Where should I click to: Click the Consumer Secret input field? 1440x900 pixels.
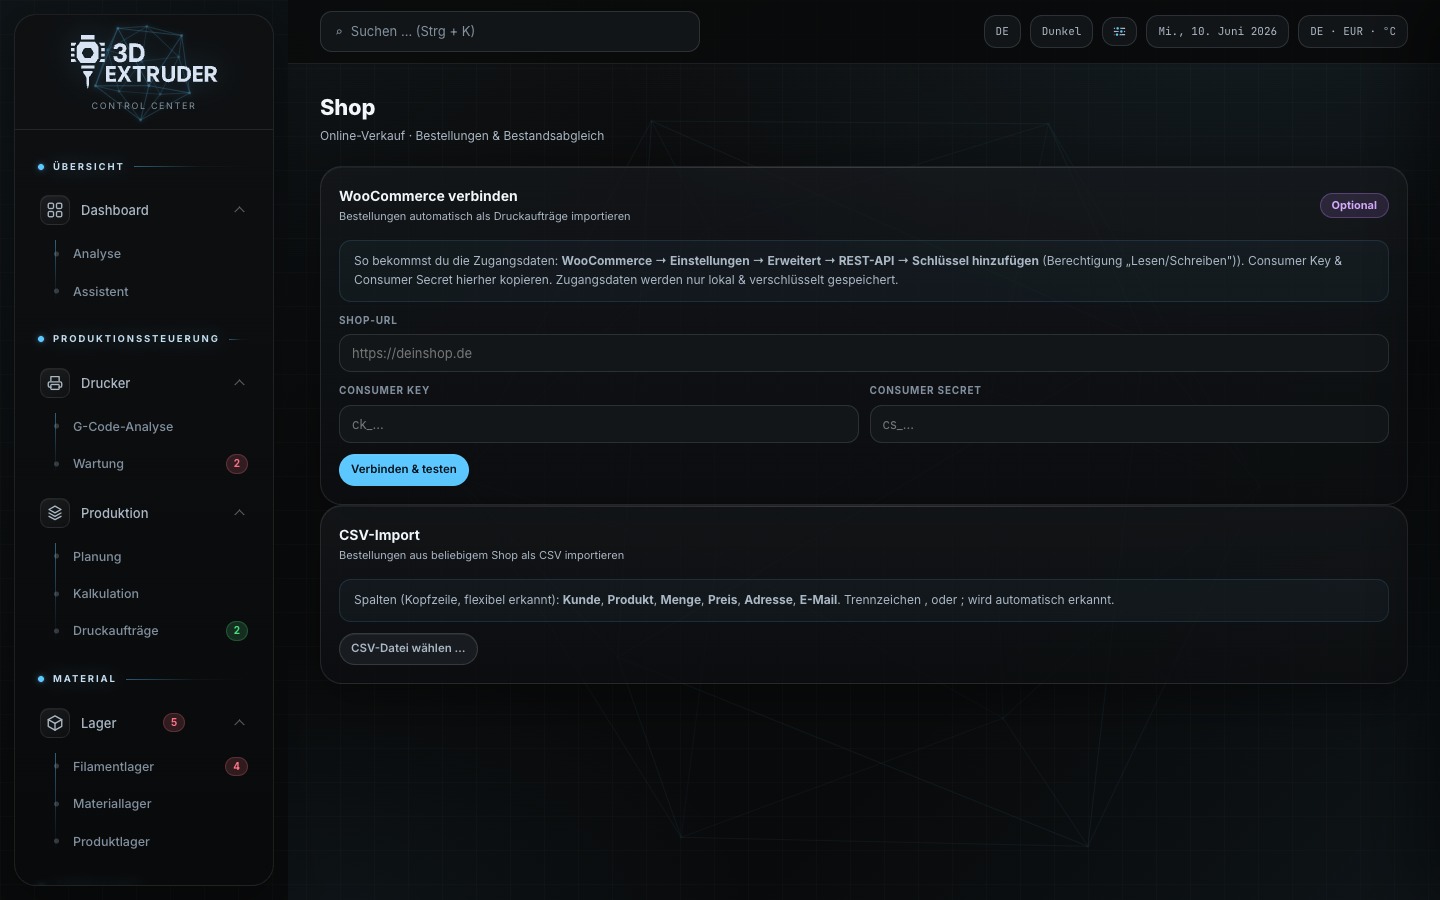[x=1129, y=424]
